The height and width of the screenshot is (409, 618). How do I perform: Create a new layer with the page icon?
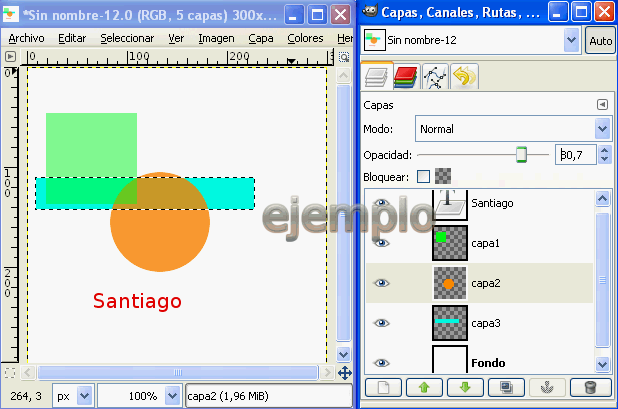383,388
